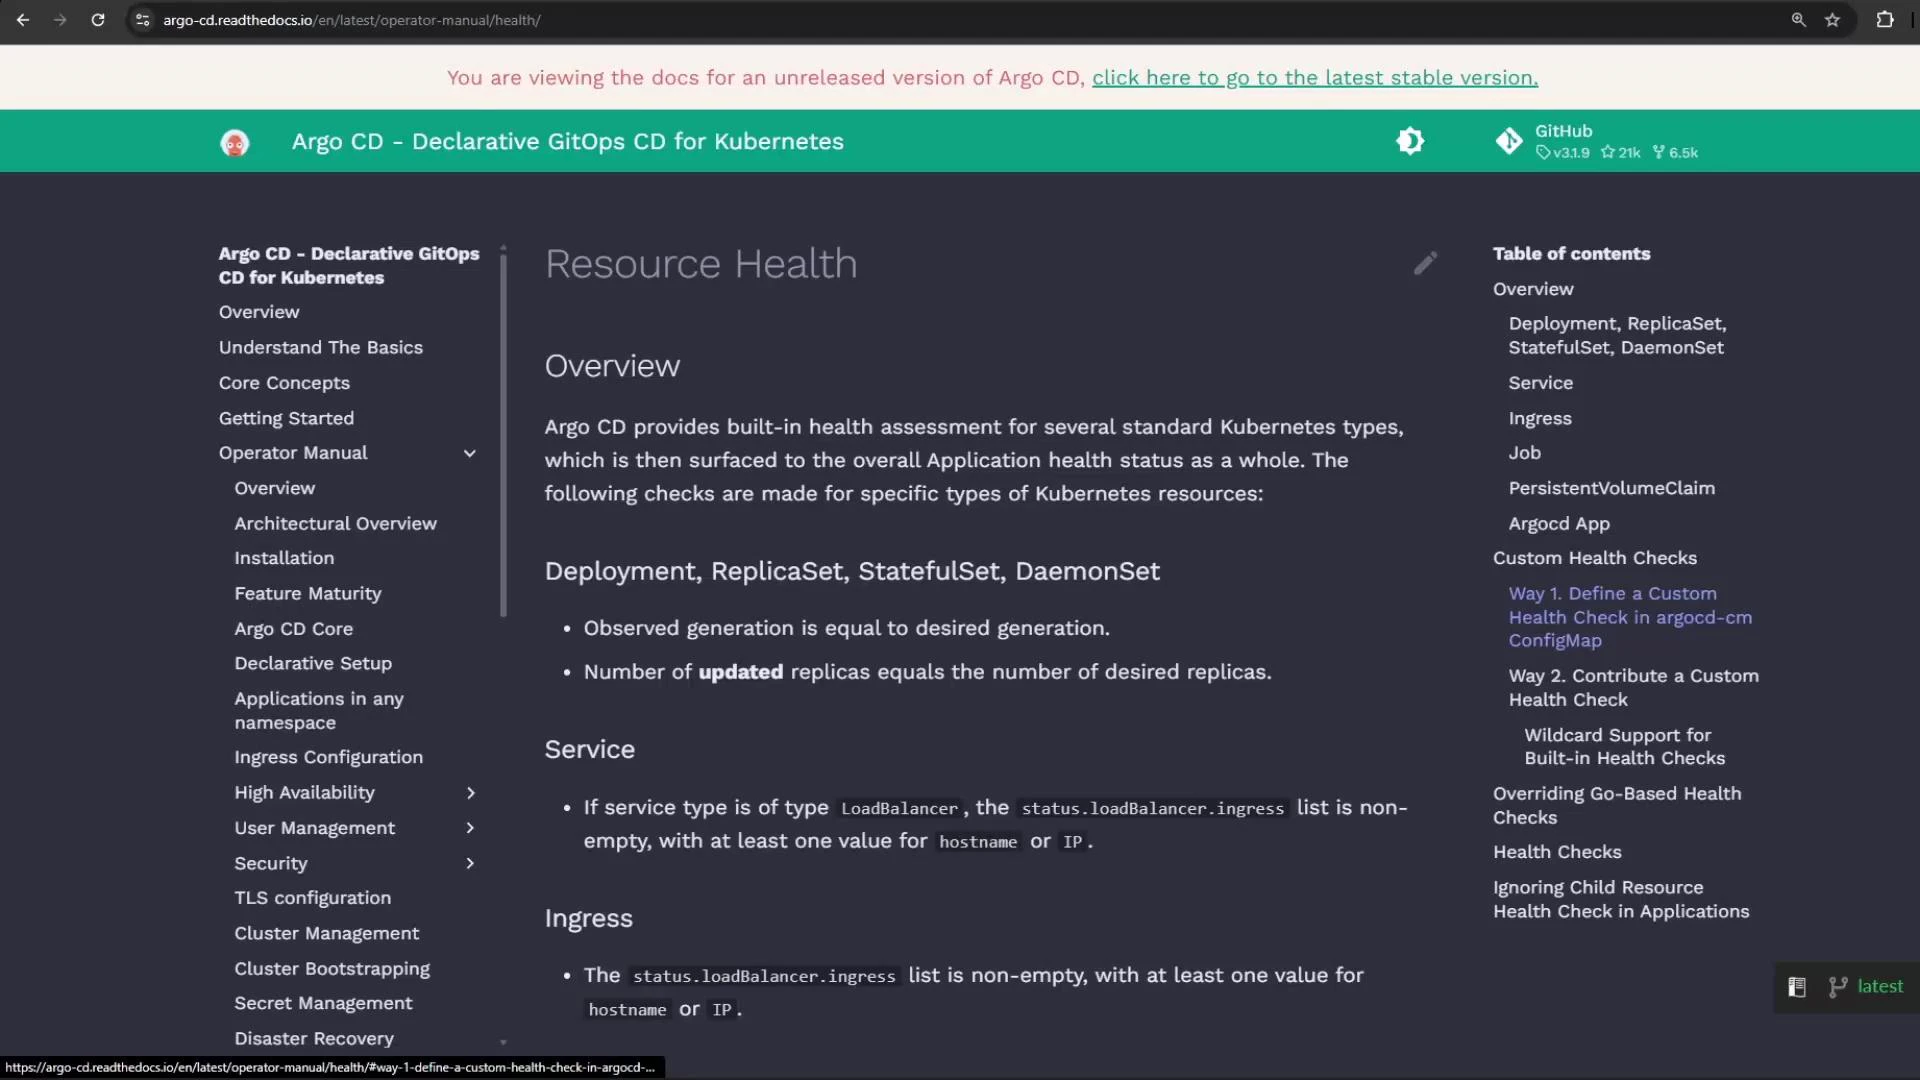Open the browser extensions puzzle icon
This screenshot has height=1080, width=1920.
[x=1885, y=20]
